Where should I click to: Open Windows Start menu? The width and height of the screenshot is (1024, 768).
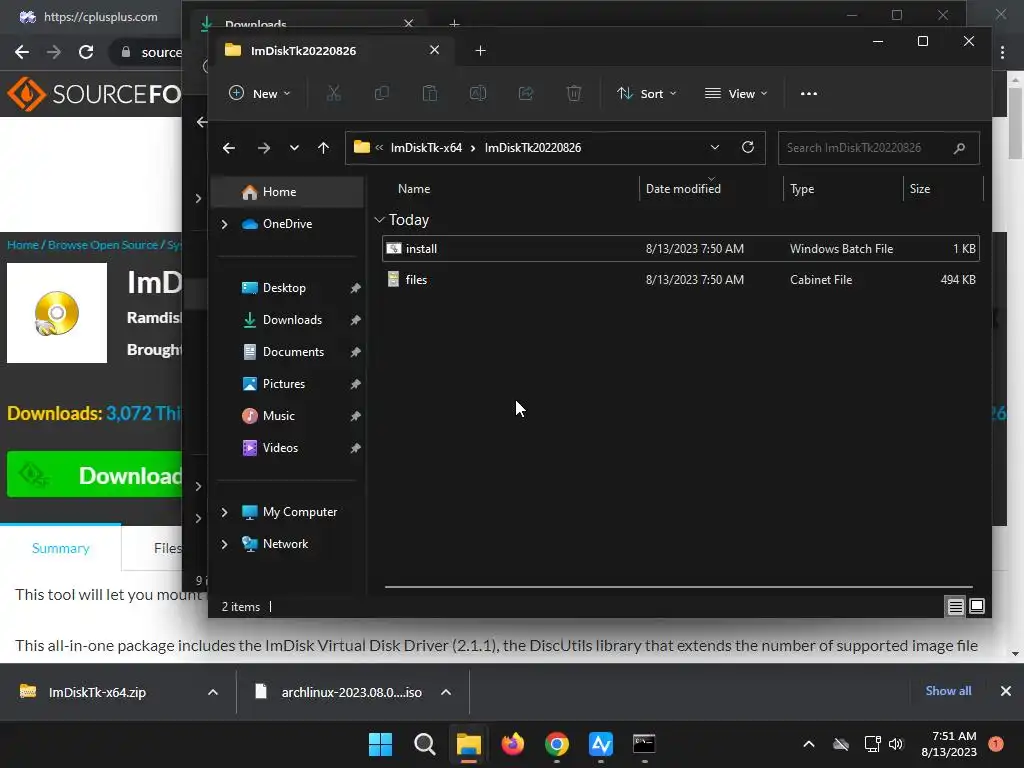click(380, 744)
